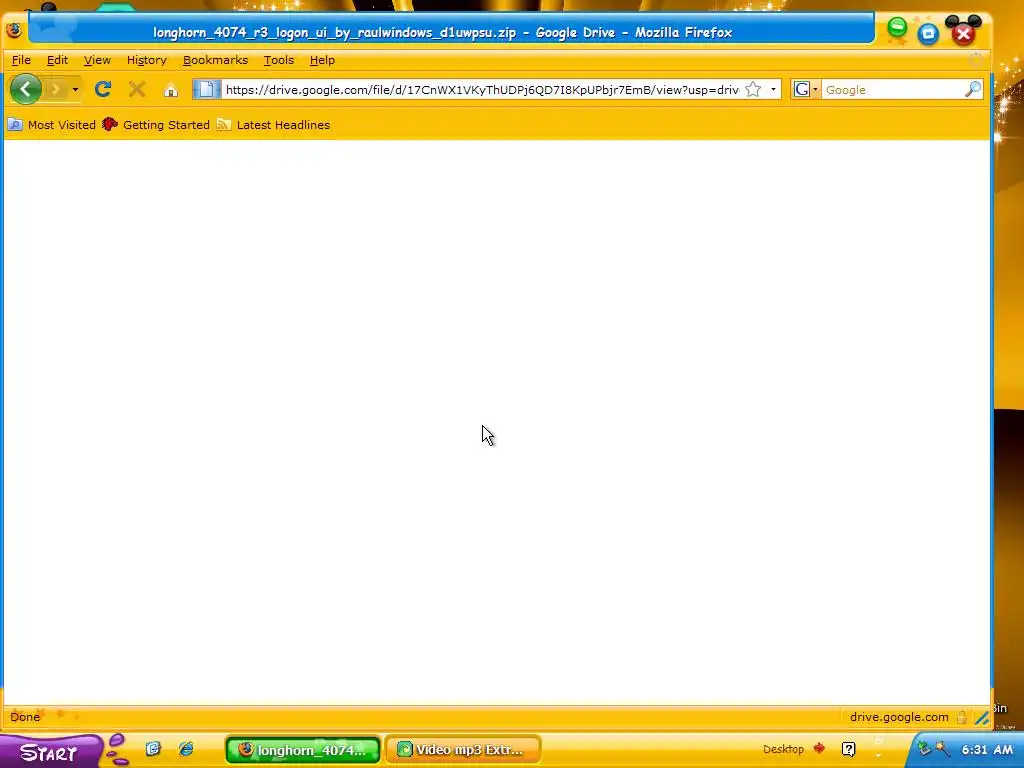The height and width of the screenshot is (768, 1024).
Task: Click the Forward navigation arrow
Action: click(x=56, y=89)
